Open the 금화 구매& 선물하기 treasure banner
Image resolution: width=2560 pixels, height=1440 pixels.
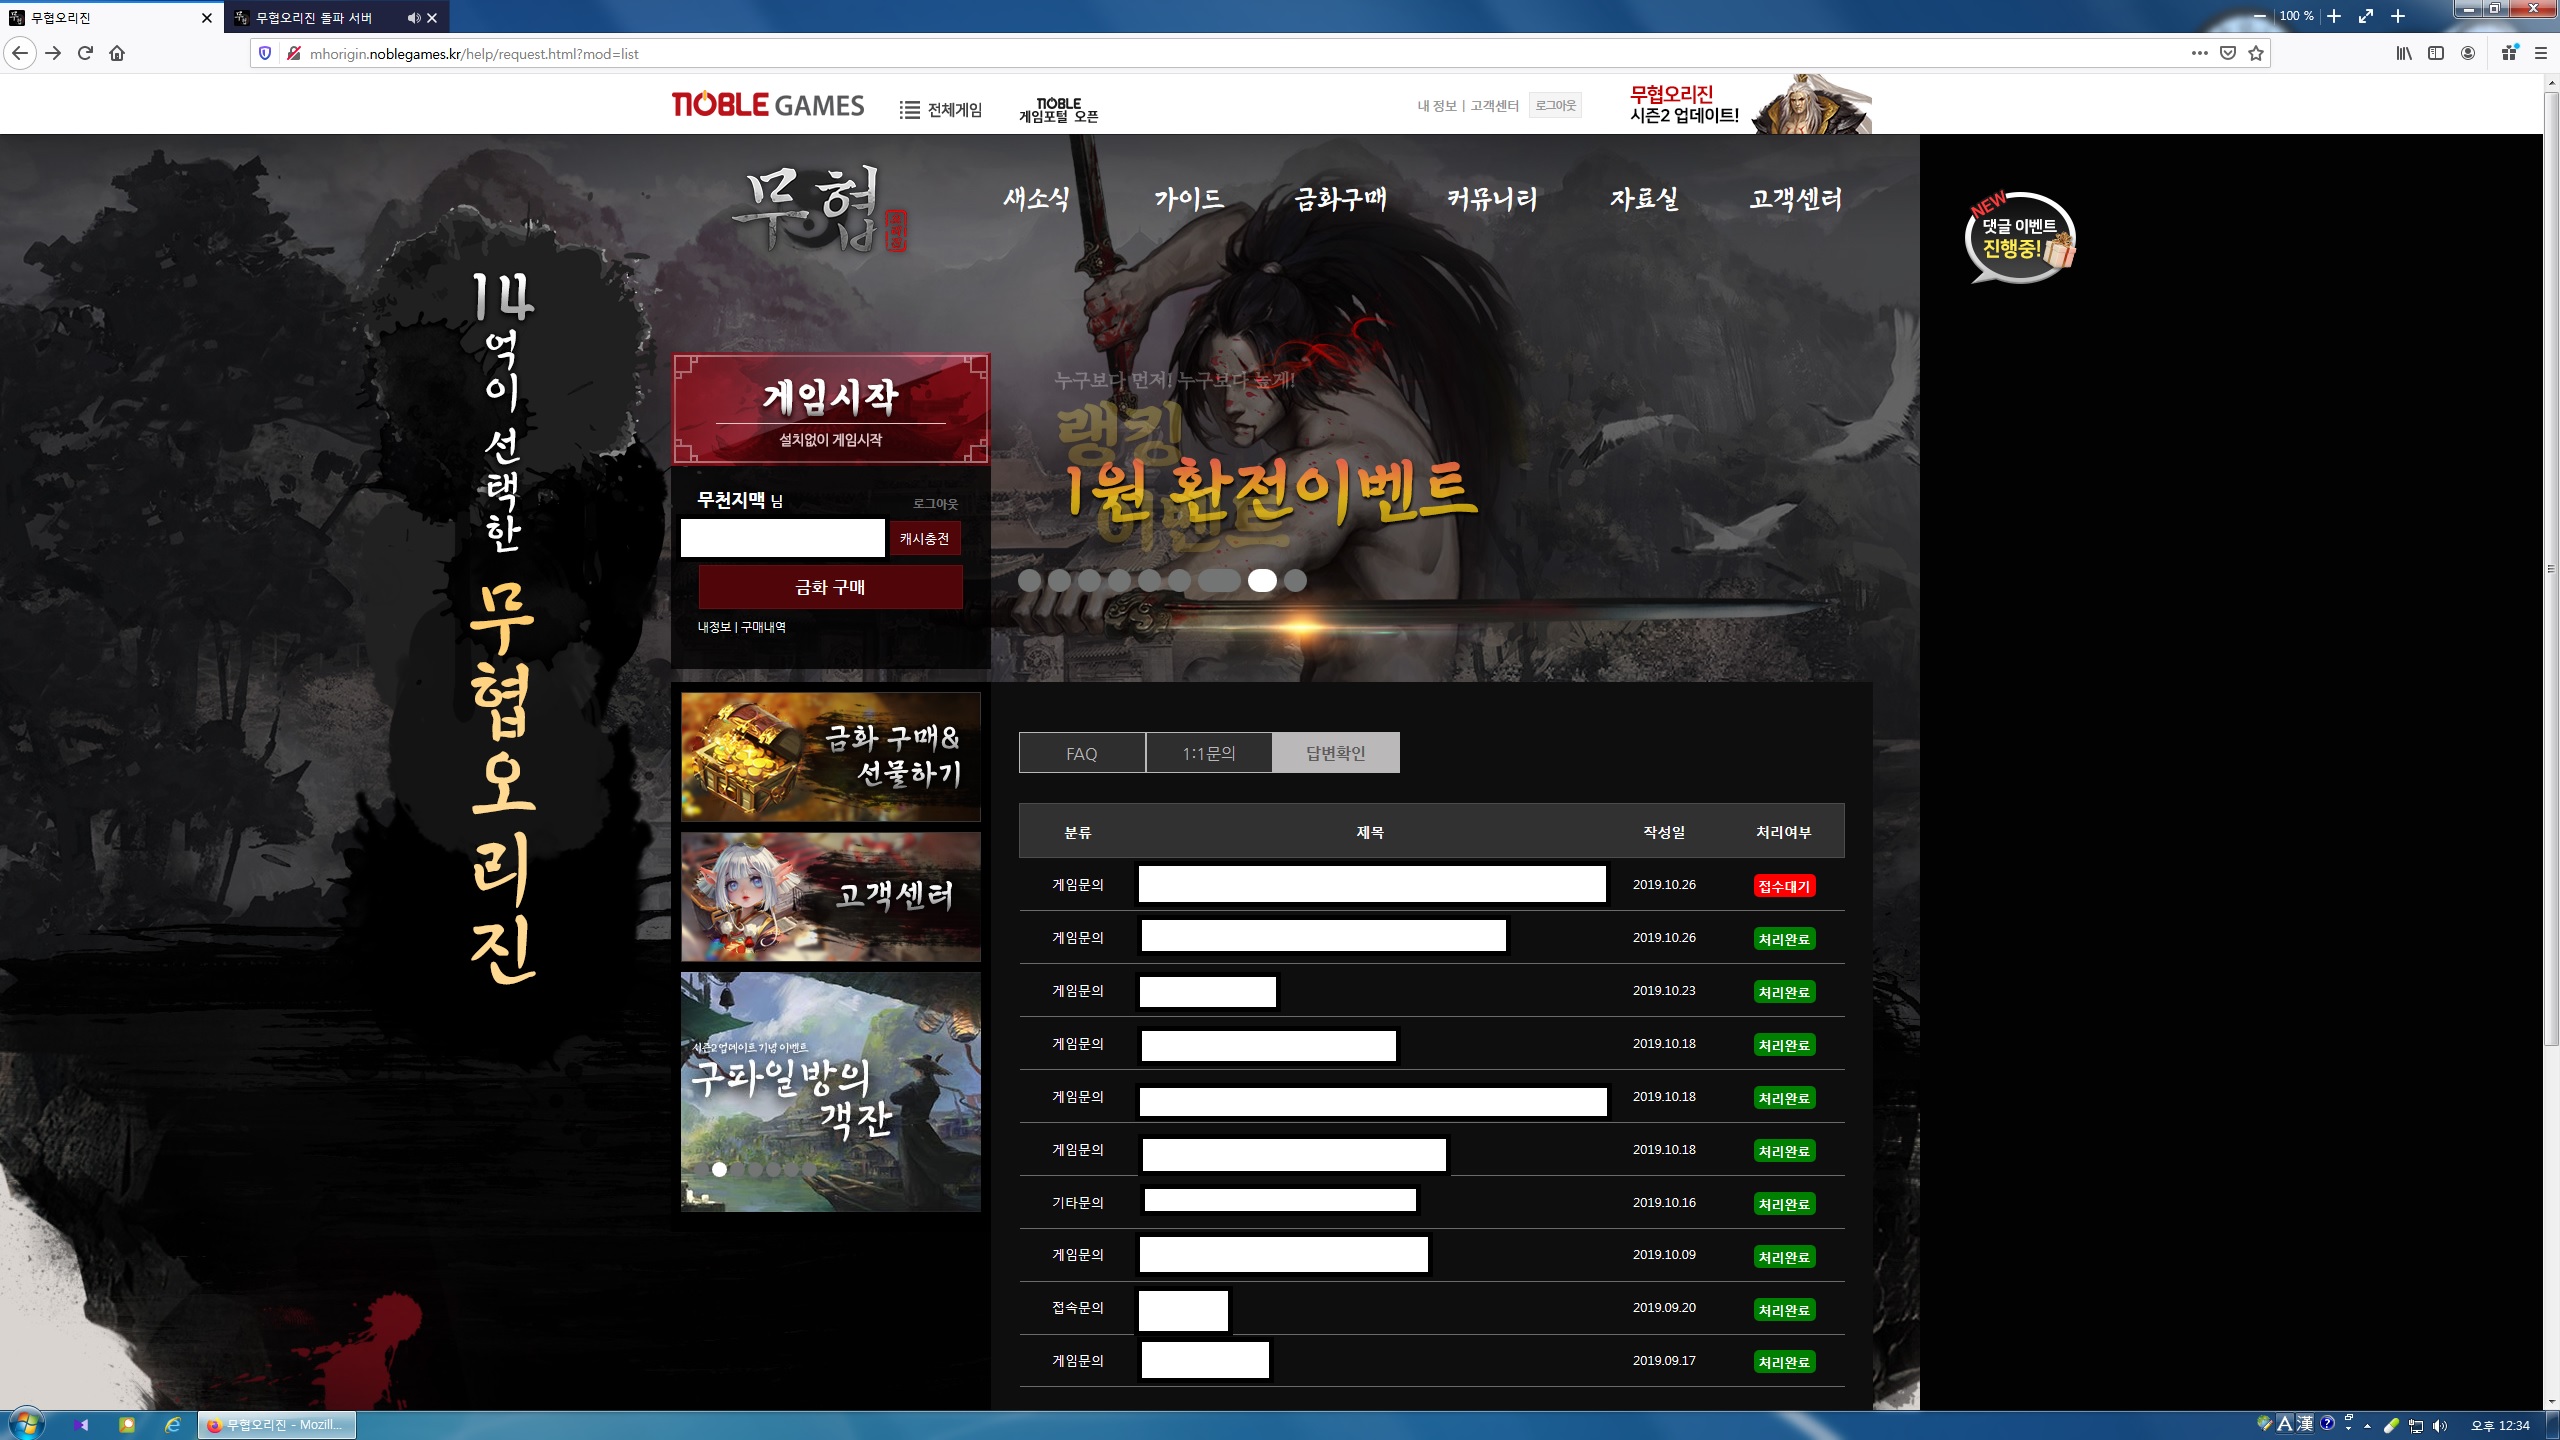(x=831, y=757)
